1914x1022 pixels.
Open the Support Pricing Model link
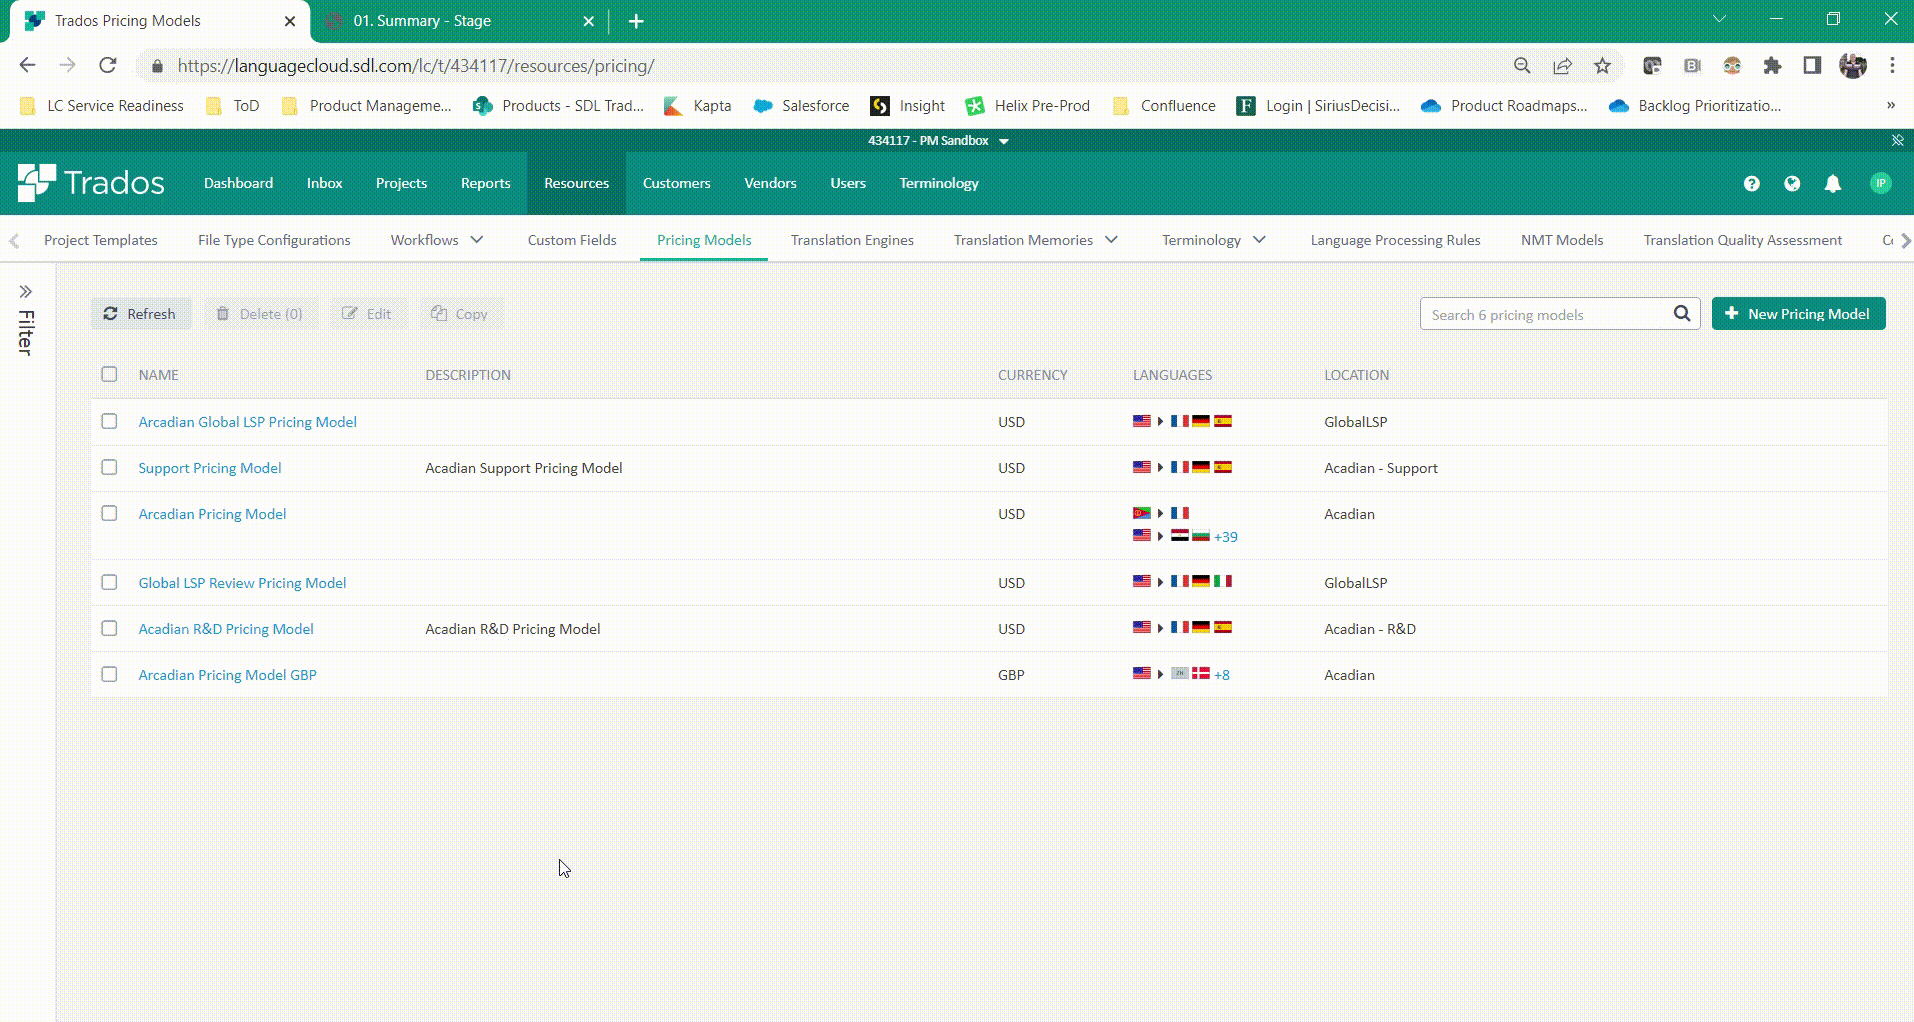(x=210, y=468)
